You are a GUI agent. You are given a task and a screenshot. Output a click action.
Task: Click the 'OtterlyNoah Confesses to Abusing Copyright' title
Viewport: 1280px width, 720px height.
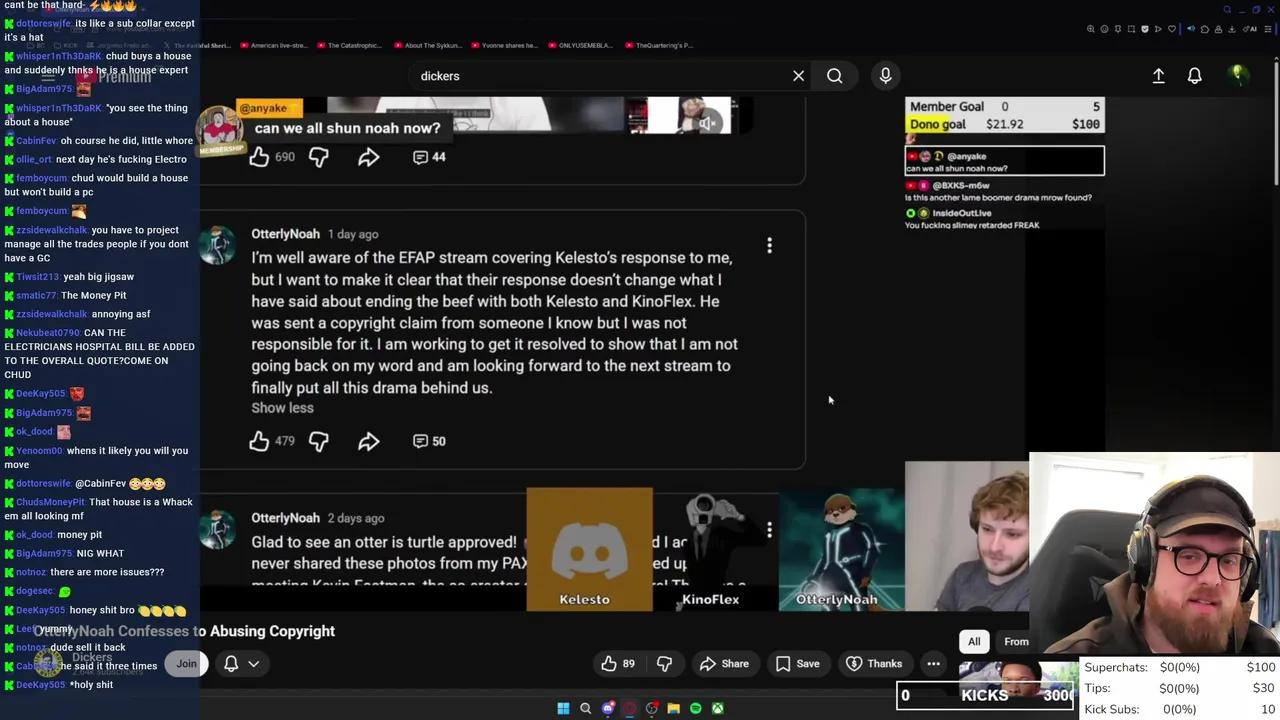click(x=184, y=631)
